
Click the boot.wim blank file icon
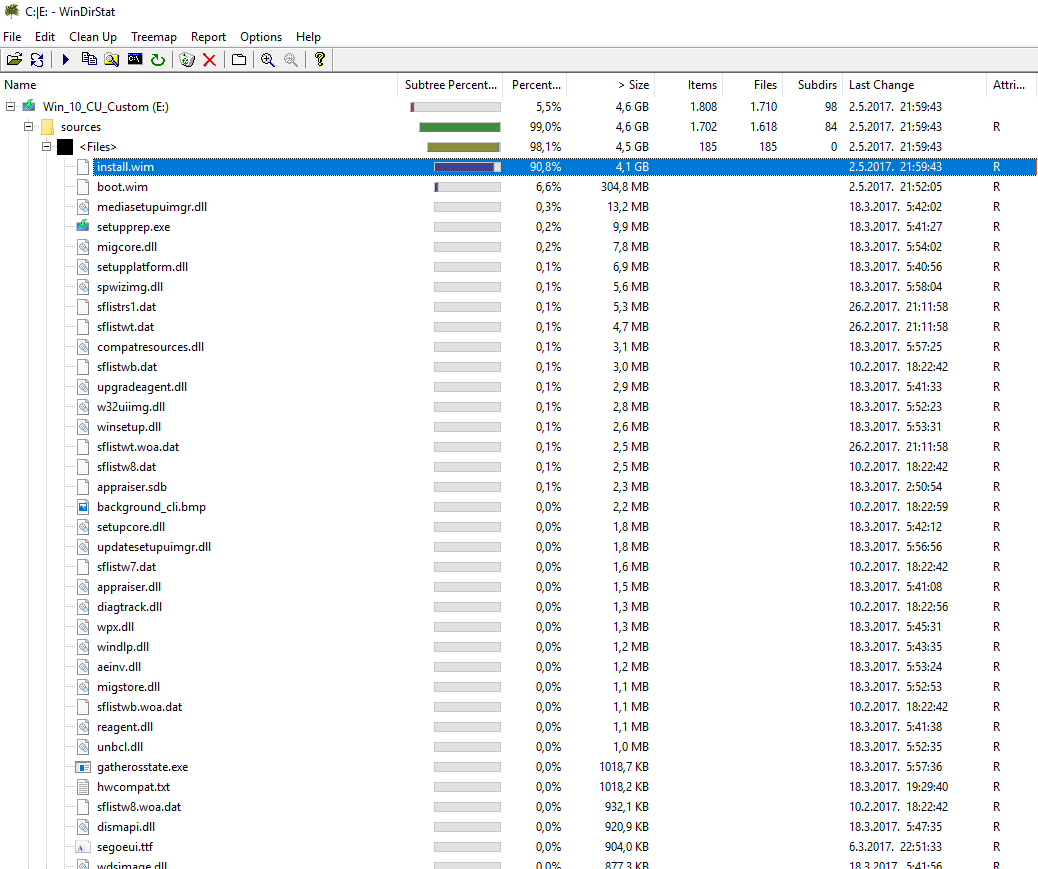pyautogui.click(x=83, y=187)
